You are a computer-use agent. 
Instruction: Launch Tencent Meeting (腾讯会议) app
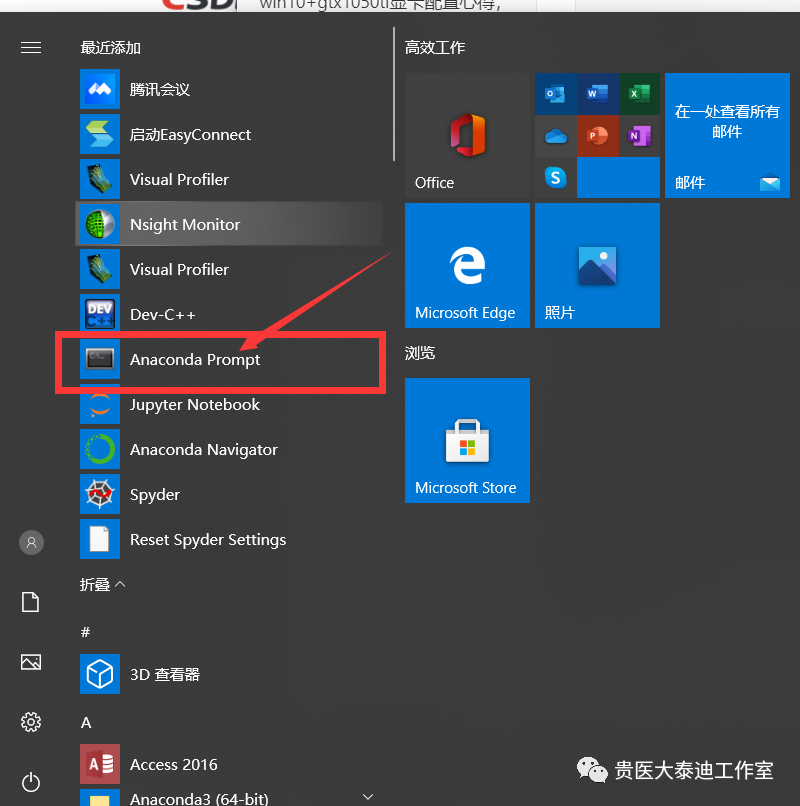click(x=230, y=89)
